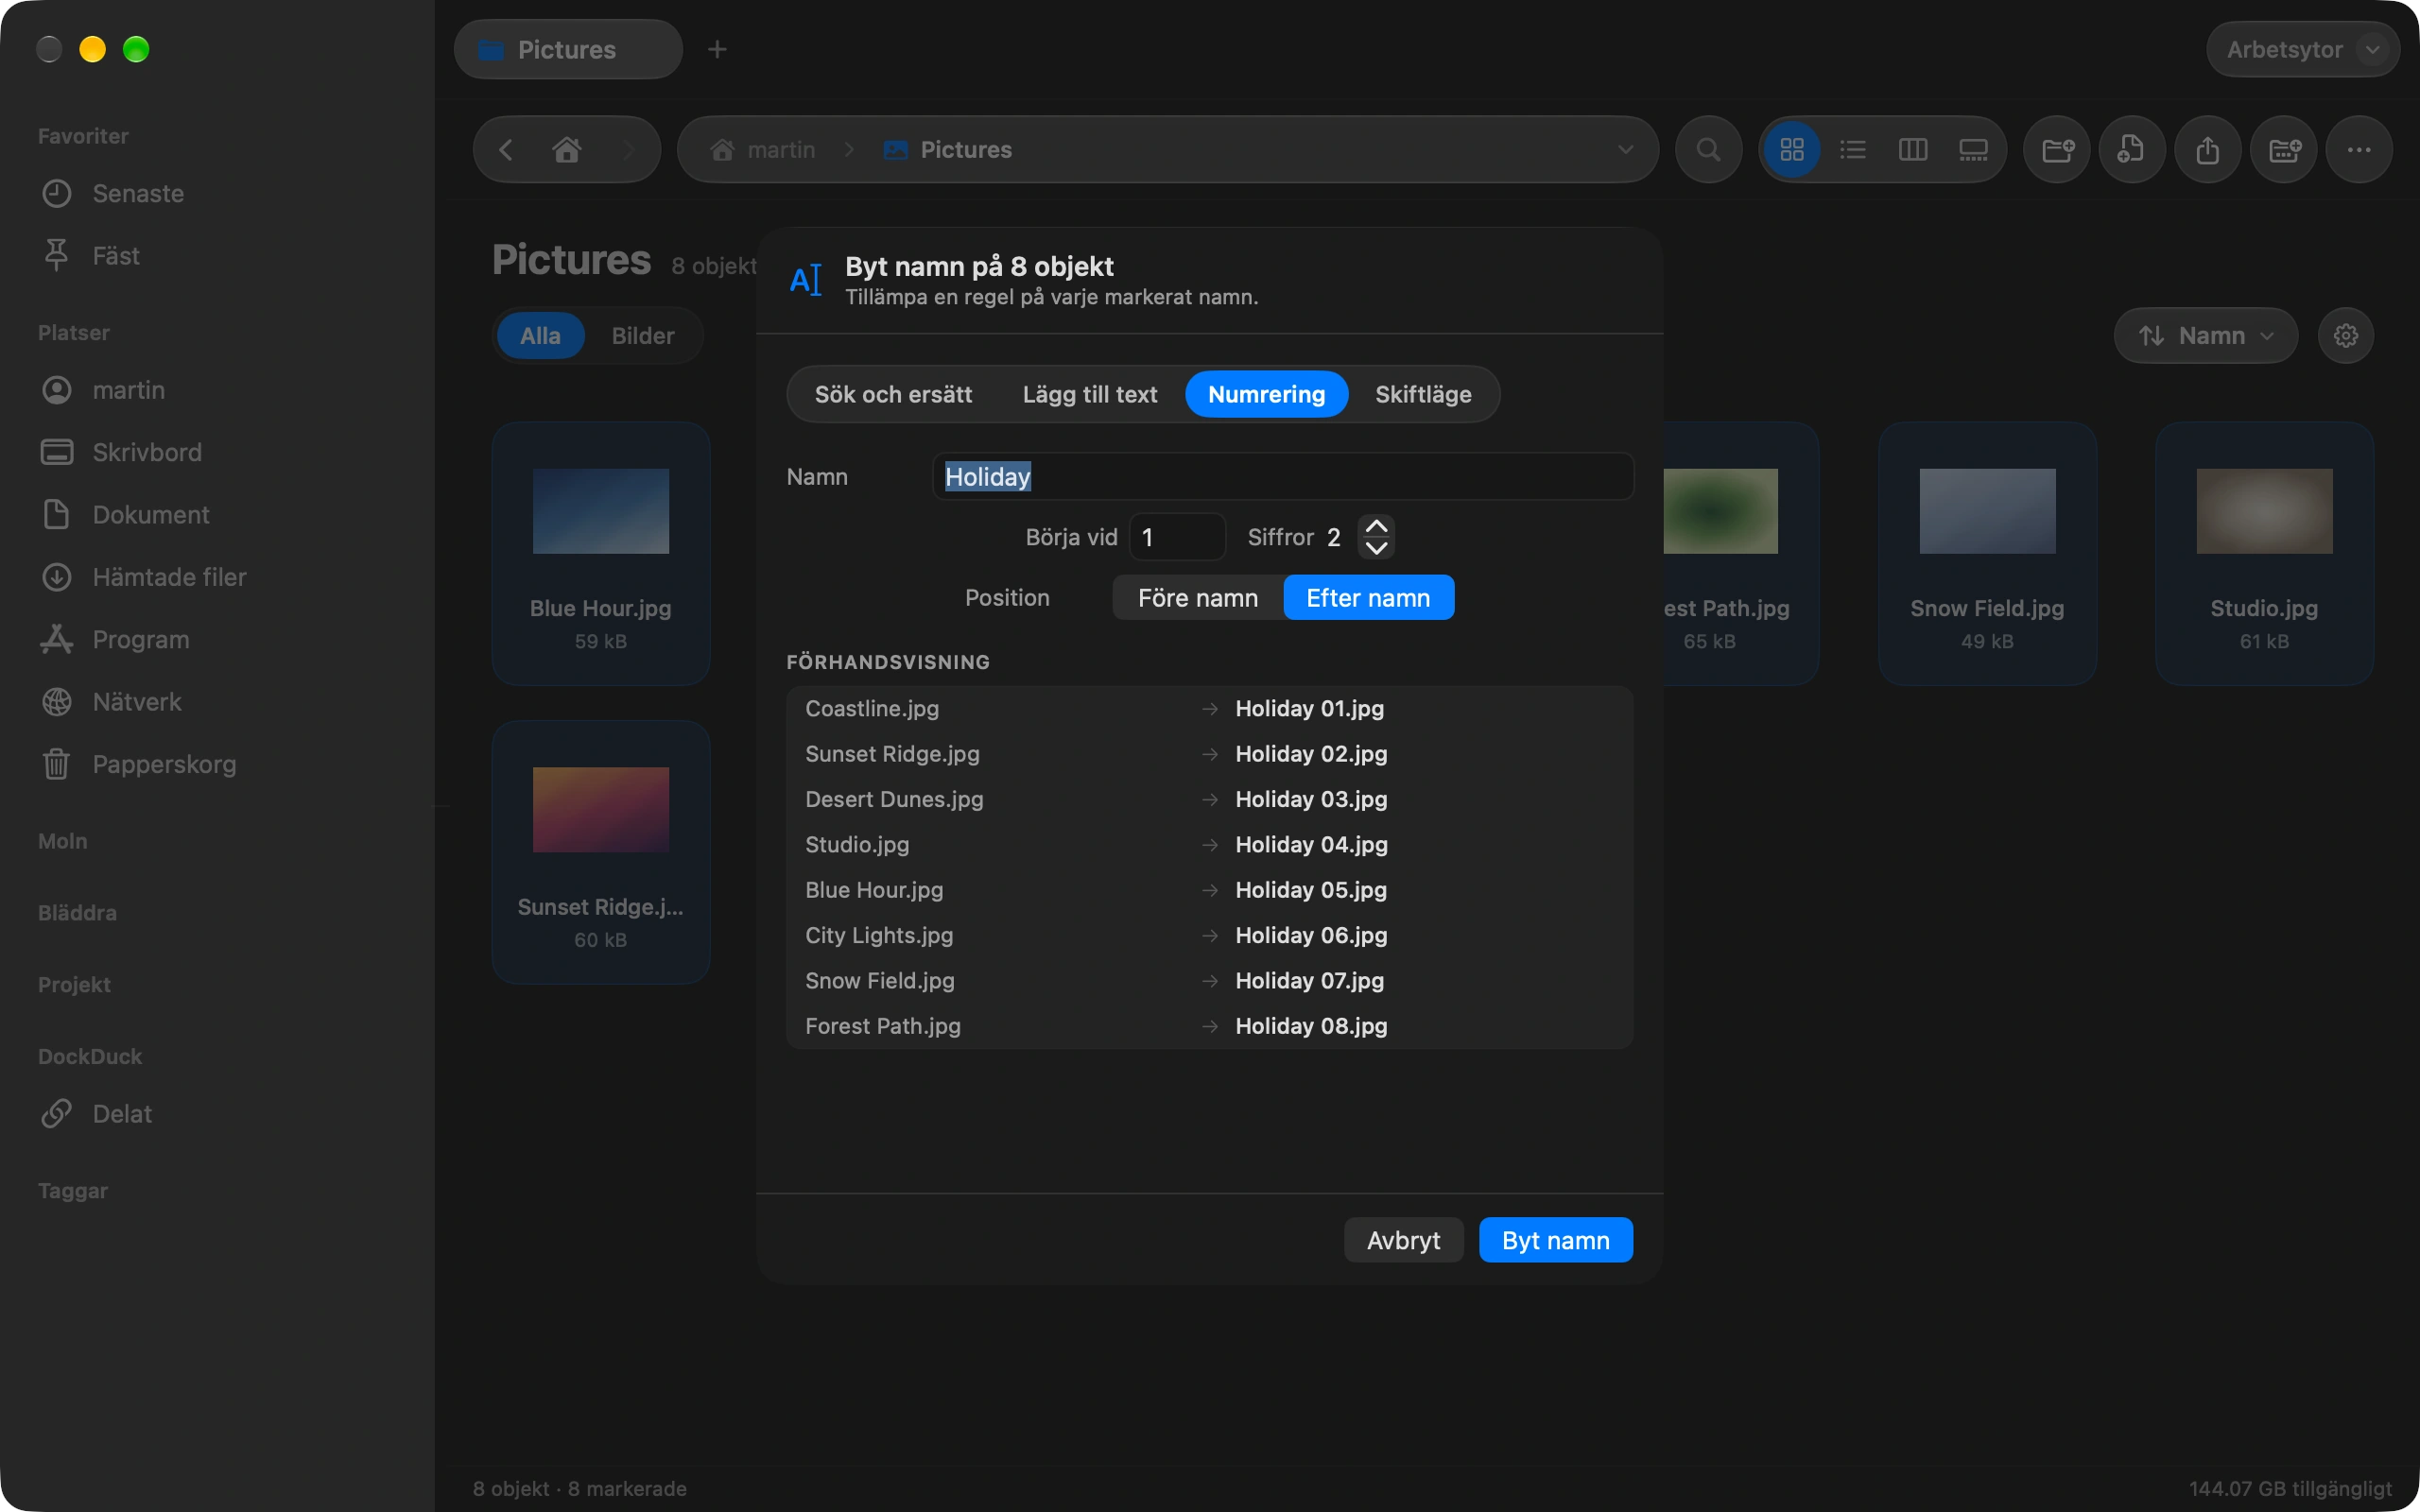Switch to Lägg till text tab
Screen dimensions: 2420x1512
coord(1089,394)
